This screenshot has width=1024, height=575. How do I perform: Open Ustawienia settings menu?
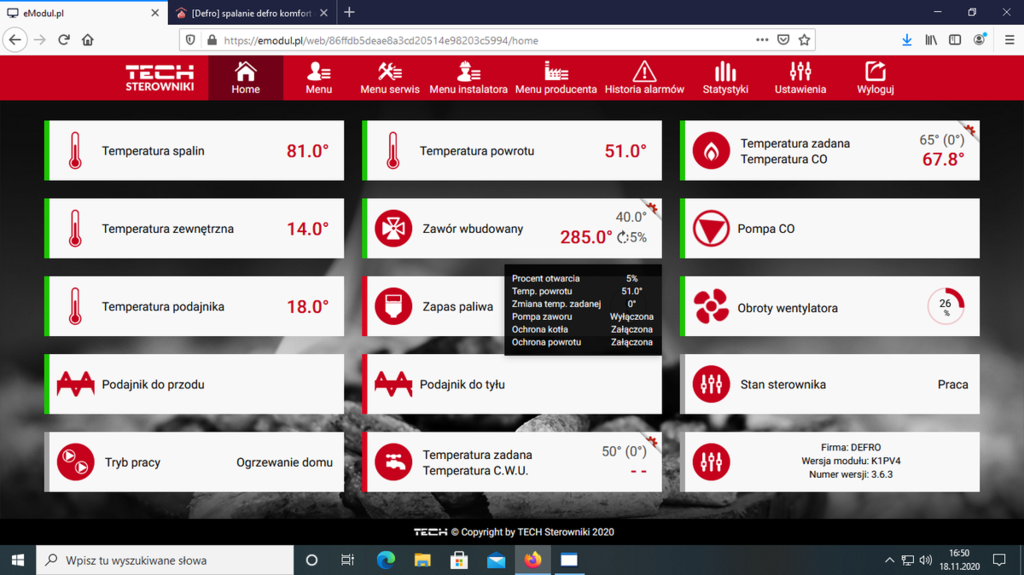point(800,78)
